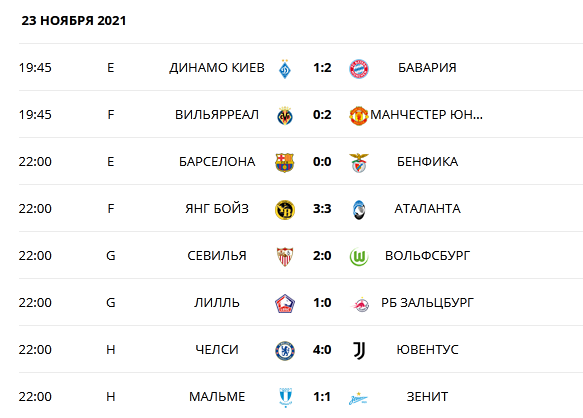Click the Chelsea blue crest

click(x=285, y=351)
